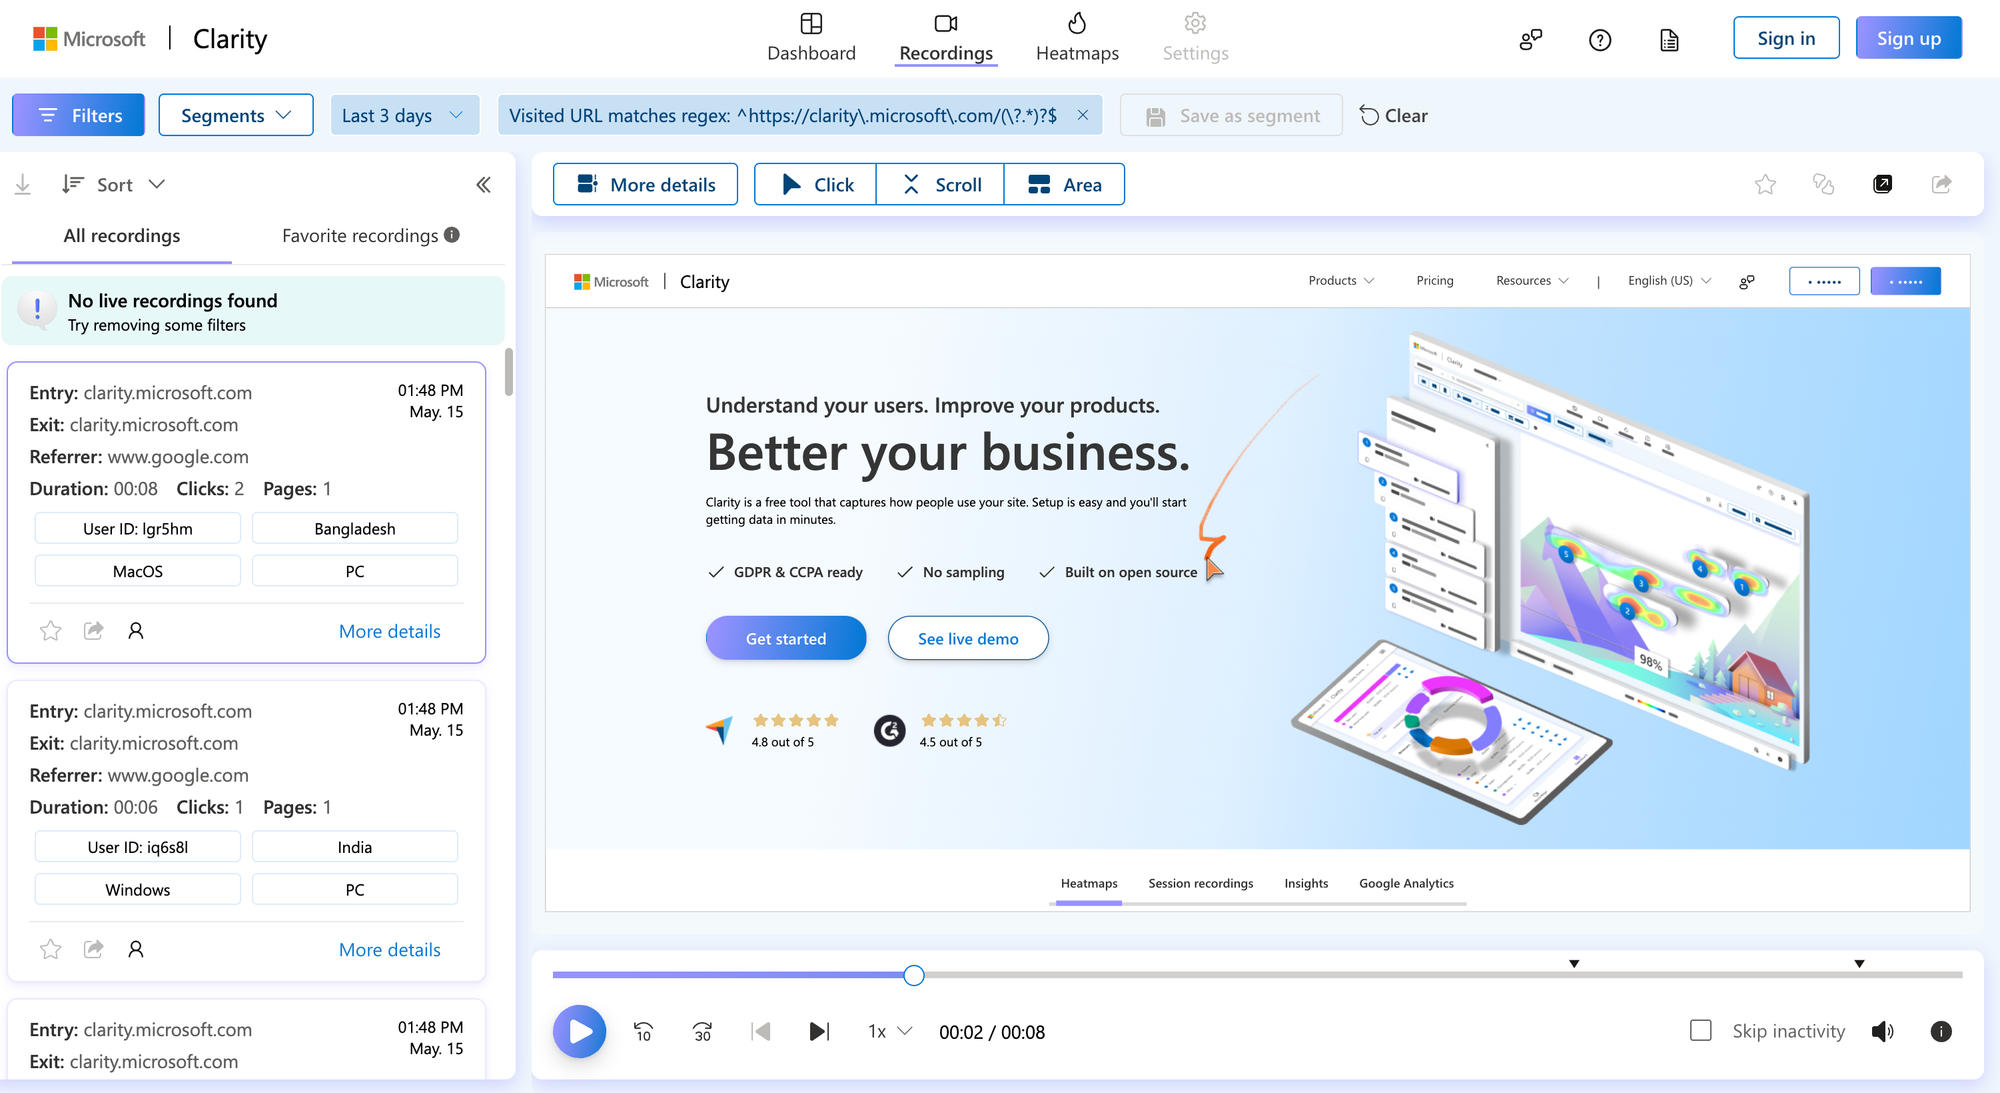Star the India user recording
This screenshot has width=2000, height=1093.
coord(51,949)
